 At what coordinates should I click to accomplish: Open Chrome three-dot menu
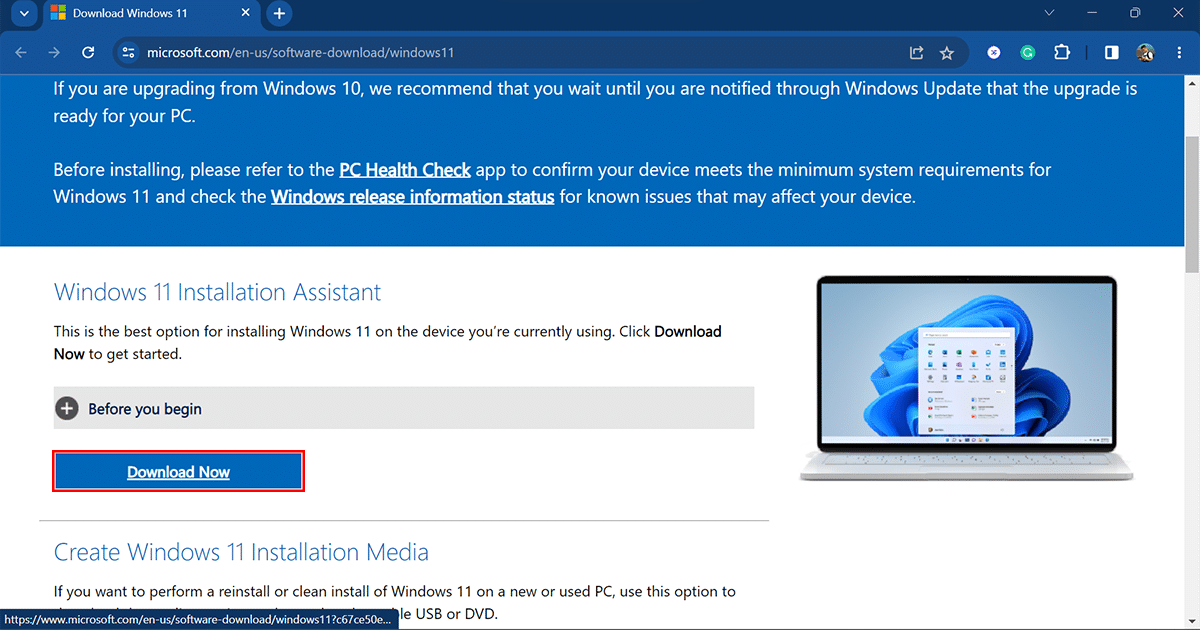(1177, 53)
